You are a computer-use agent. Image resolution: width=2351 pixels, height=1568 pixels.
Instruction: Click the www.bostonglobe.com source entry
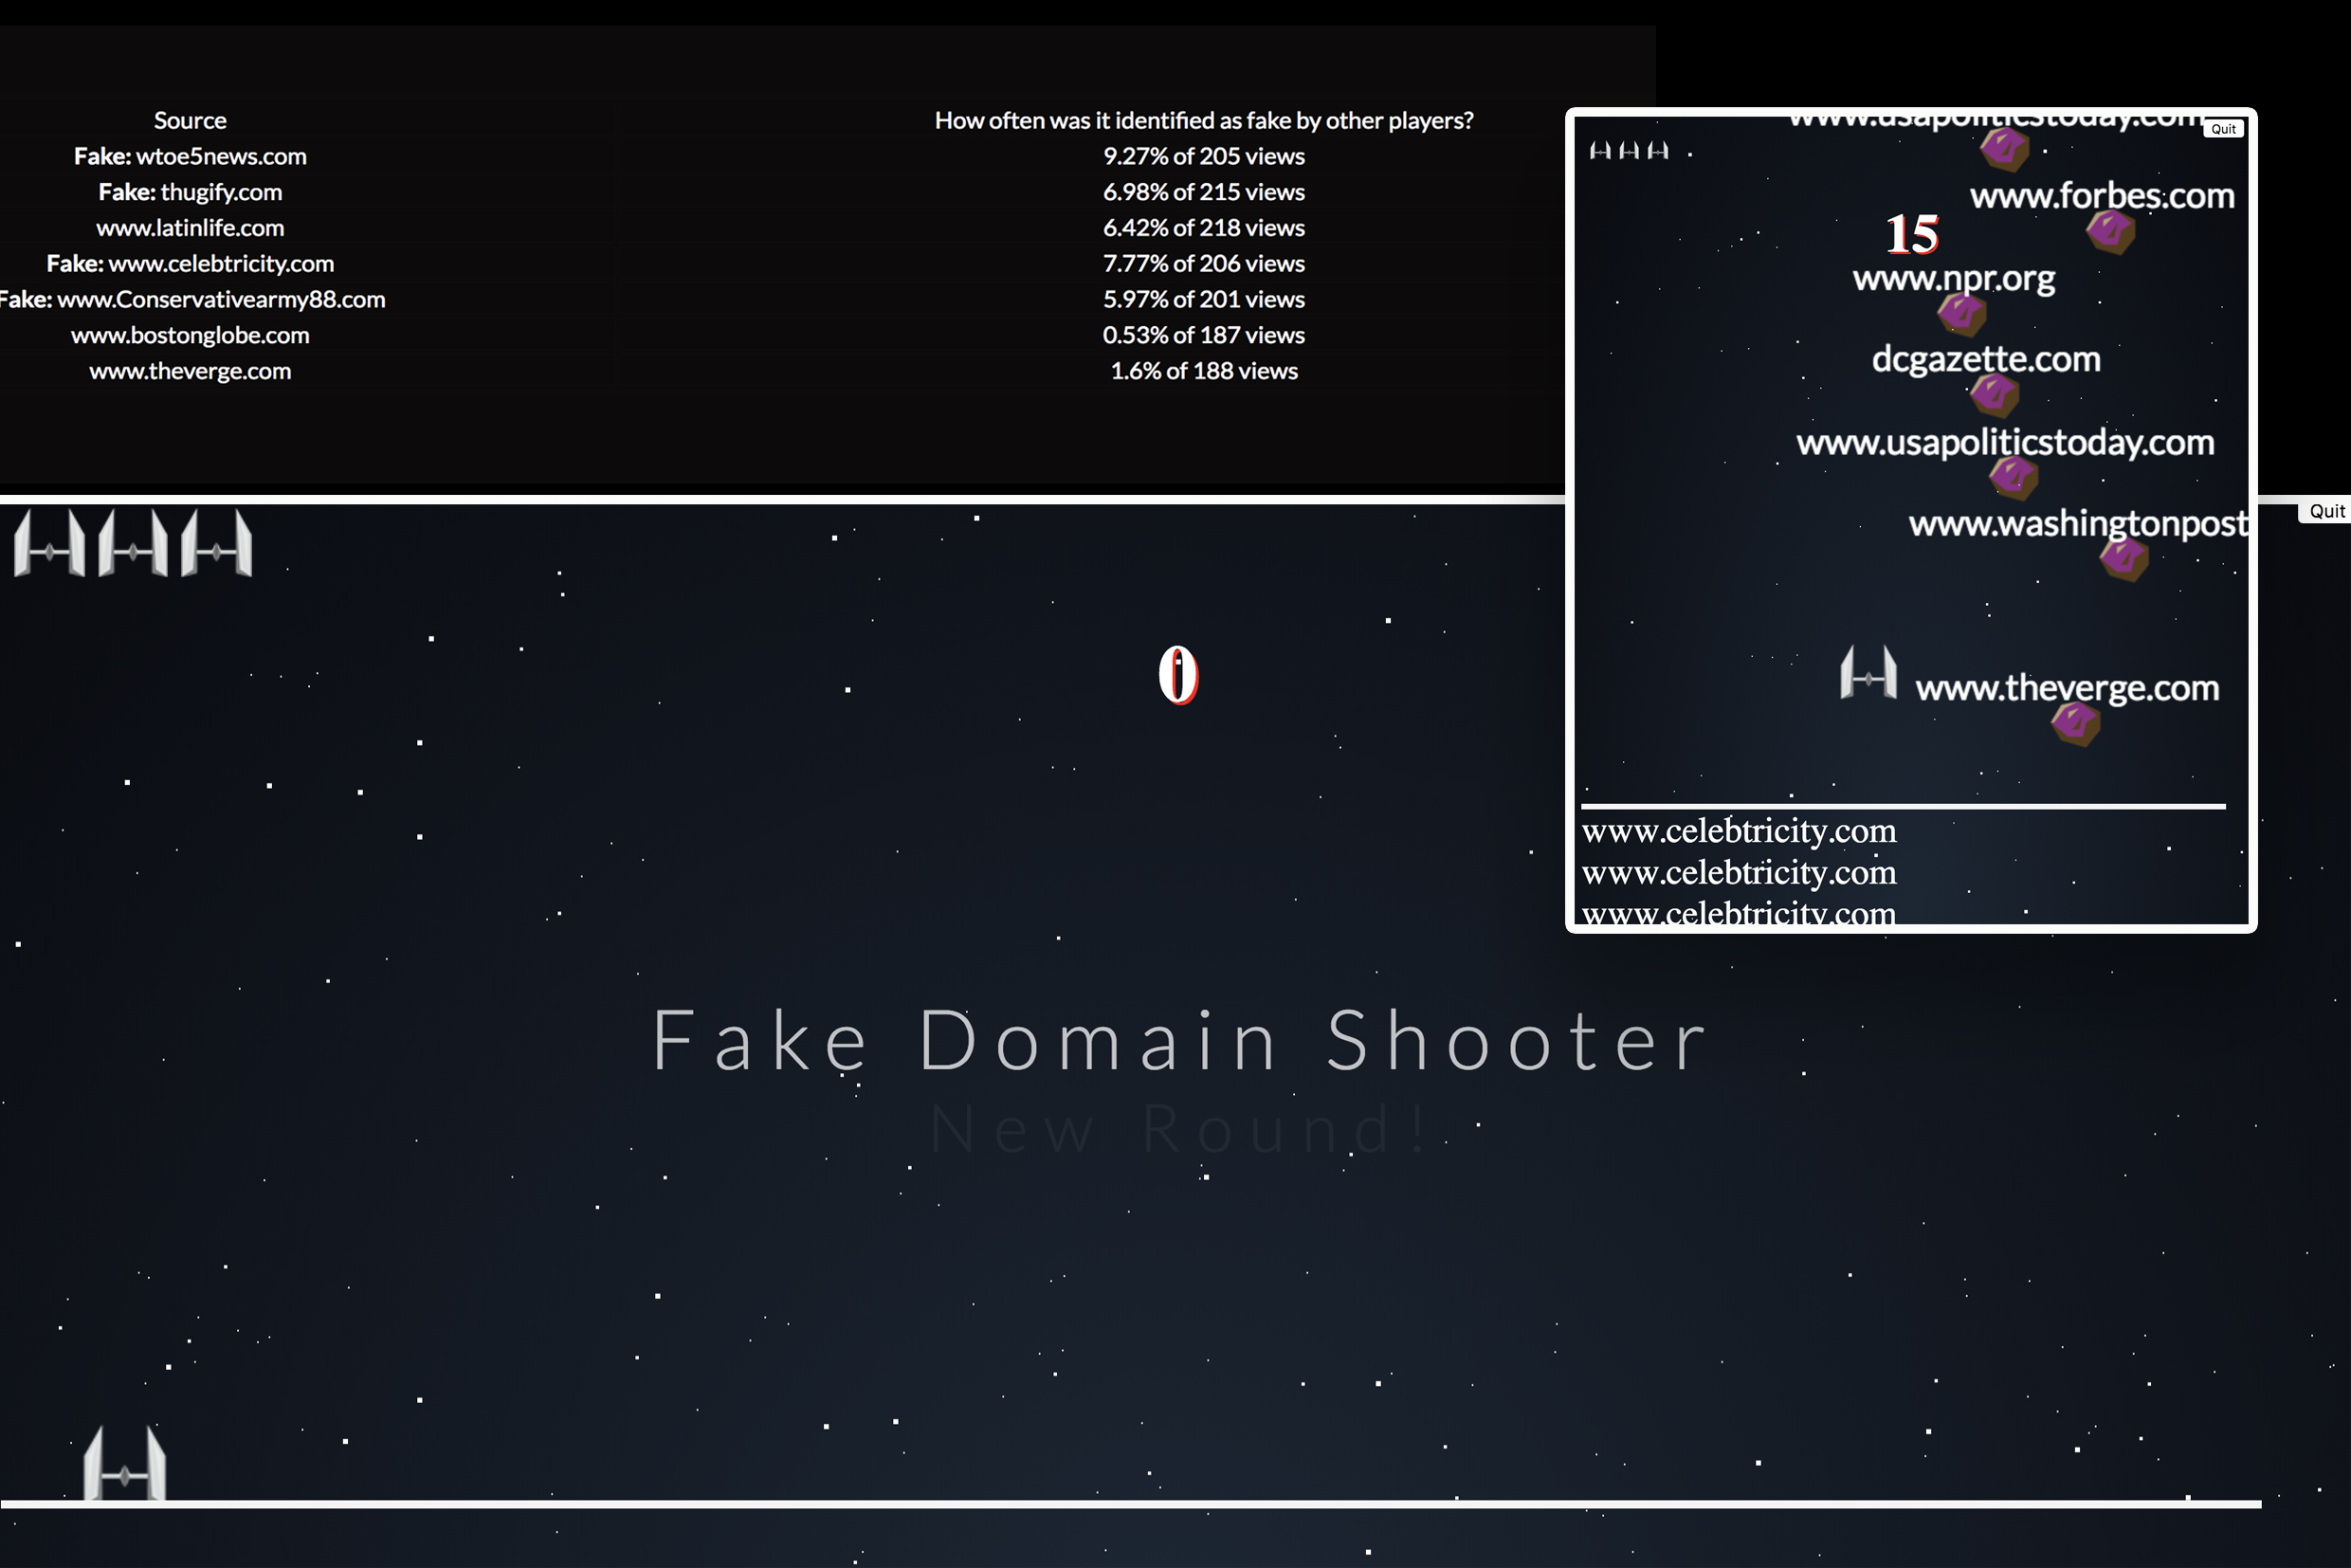click(x=190, y=335)
